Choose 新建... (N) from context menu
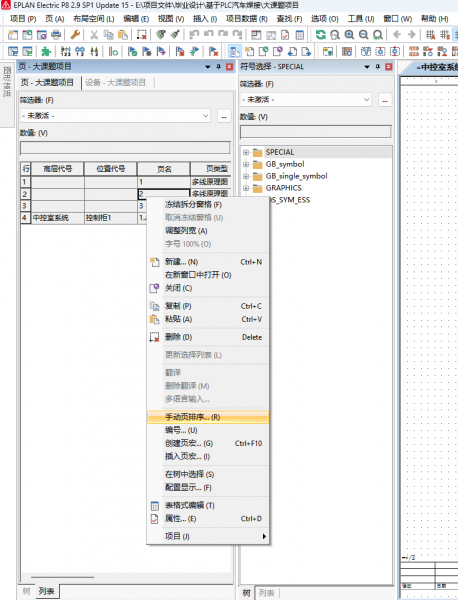 click(208, 262)
